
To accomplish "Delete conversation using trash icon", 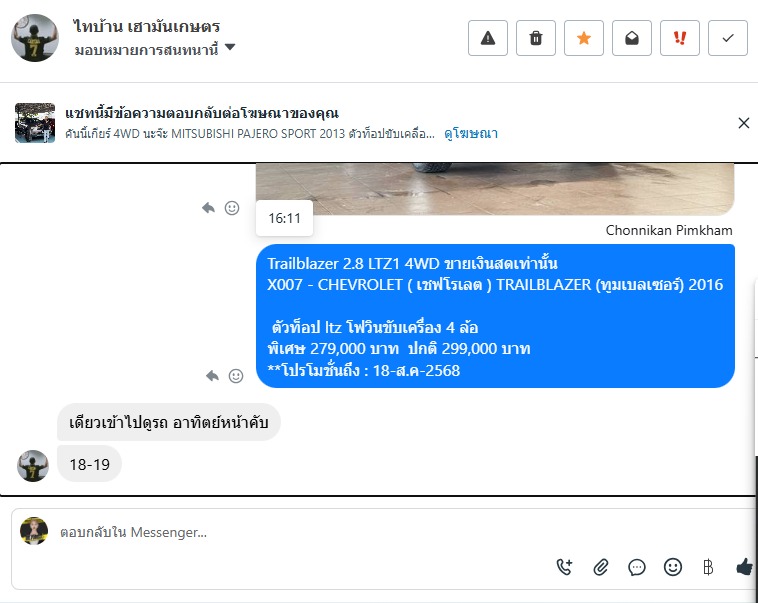I will click(536, 38).
